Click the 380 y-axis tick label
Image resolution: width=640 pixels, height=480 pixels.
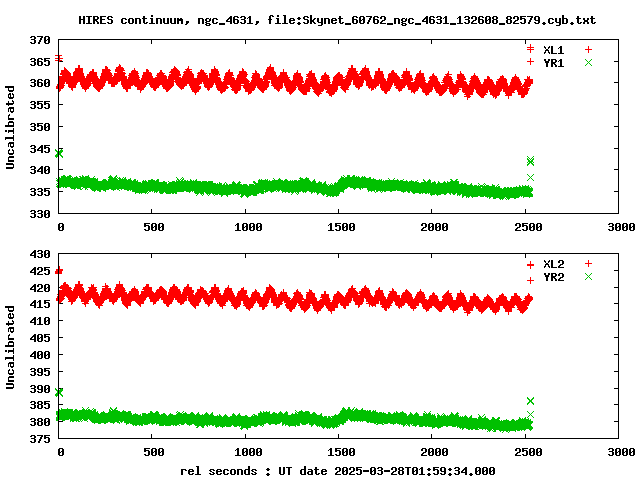point(40,422)
